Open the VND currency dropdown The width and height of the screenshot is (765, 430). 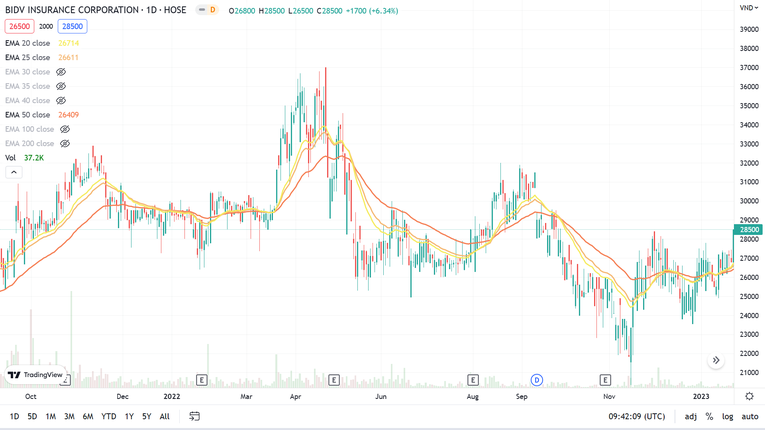coord(748,8)
